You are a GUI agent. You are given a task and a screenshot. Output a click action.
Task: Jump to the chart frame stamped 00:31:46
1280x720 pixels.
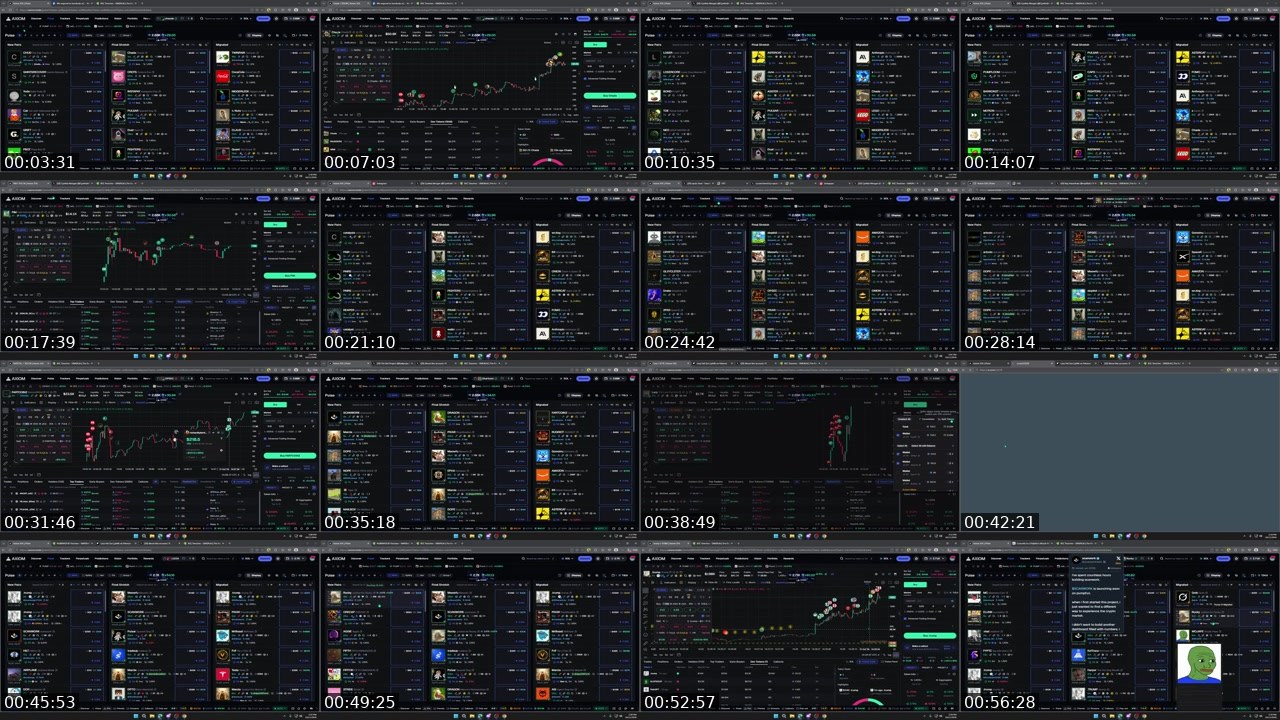point(160,450)
